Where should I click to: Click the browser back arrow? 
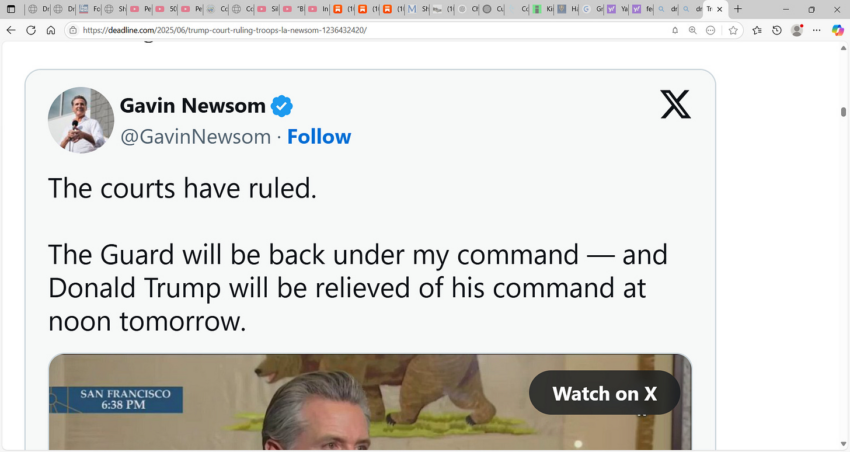[11, 30]
